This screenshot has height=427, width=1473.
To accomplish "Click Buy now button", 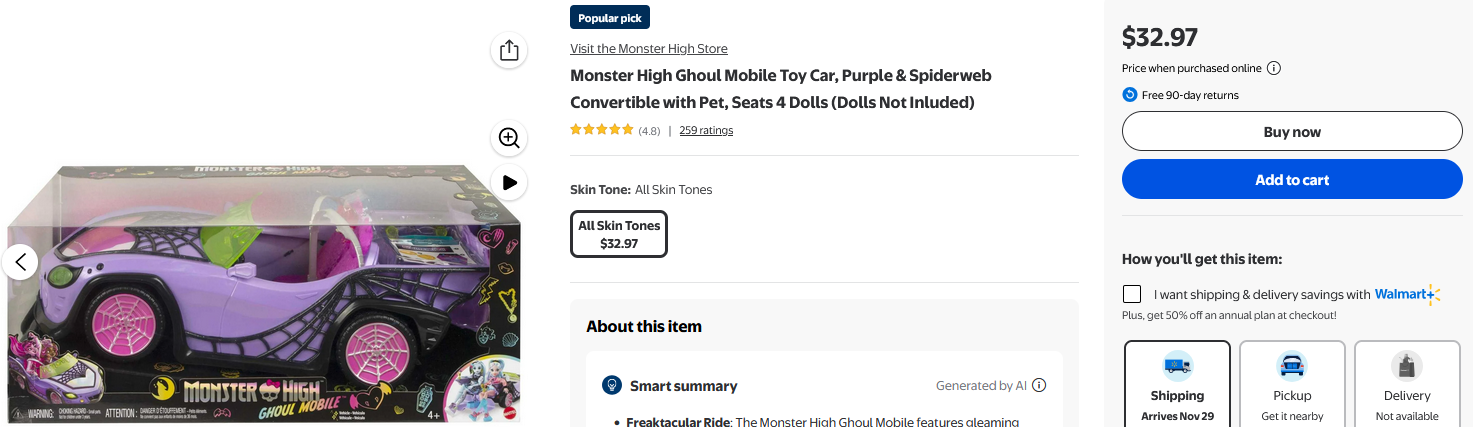I will click(x=1292, y=132).
